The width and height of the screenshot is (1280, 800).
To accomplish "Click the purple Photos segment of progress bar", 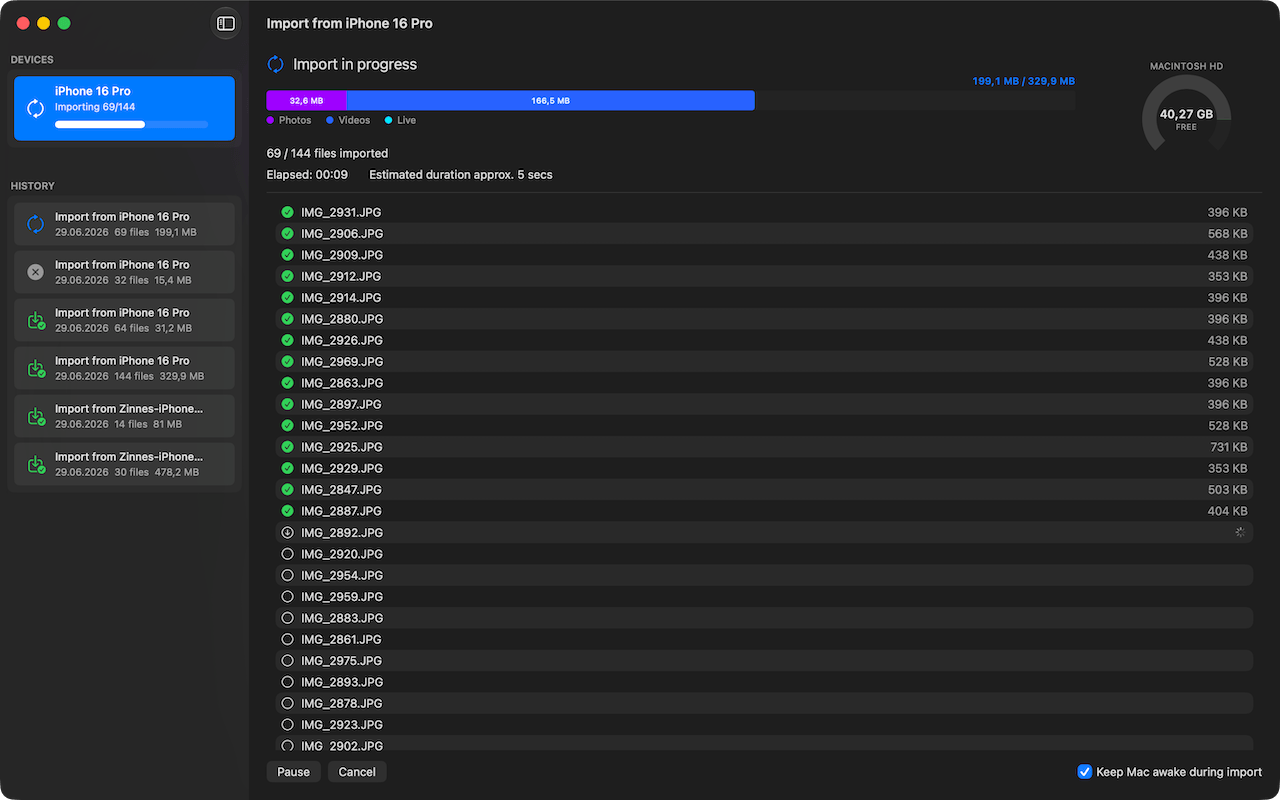I will pyautogui.click(x=306, y=100).
